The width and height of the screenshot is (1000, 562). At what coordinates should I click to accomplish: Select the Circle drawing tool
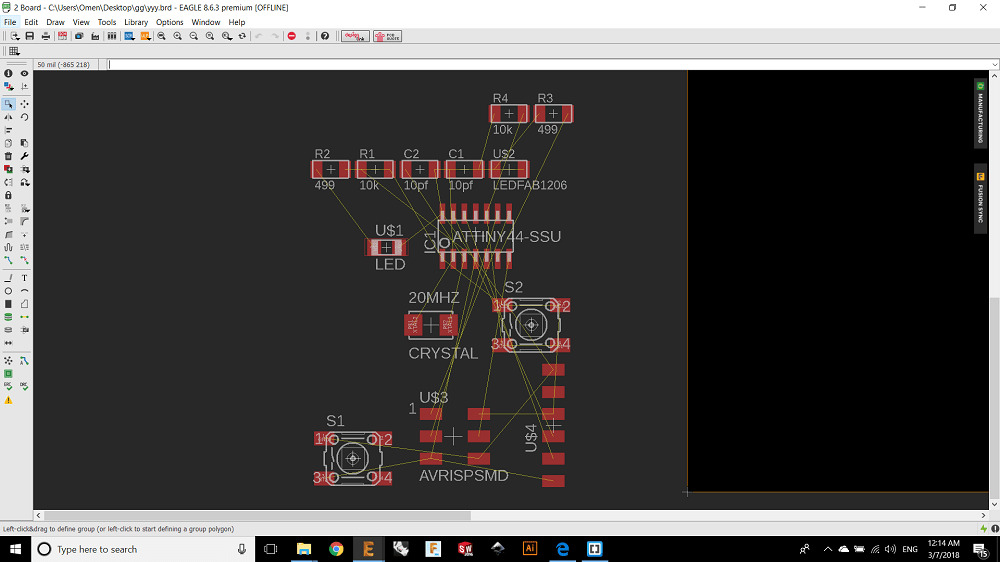click(x=8, y=291)
